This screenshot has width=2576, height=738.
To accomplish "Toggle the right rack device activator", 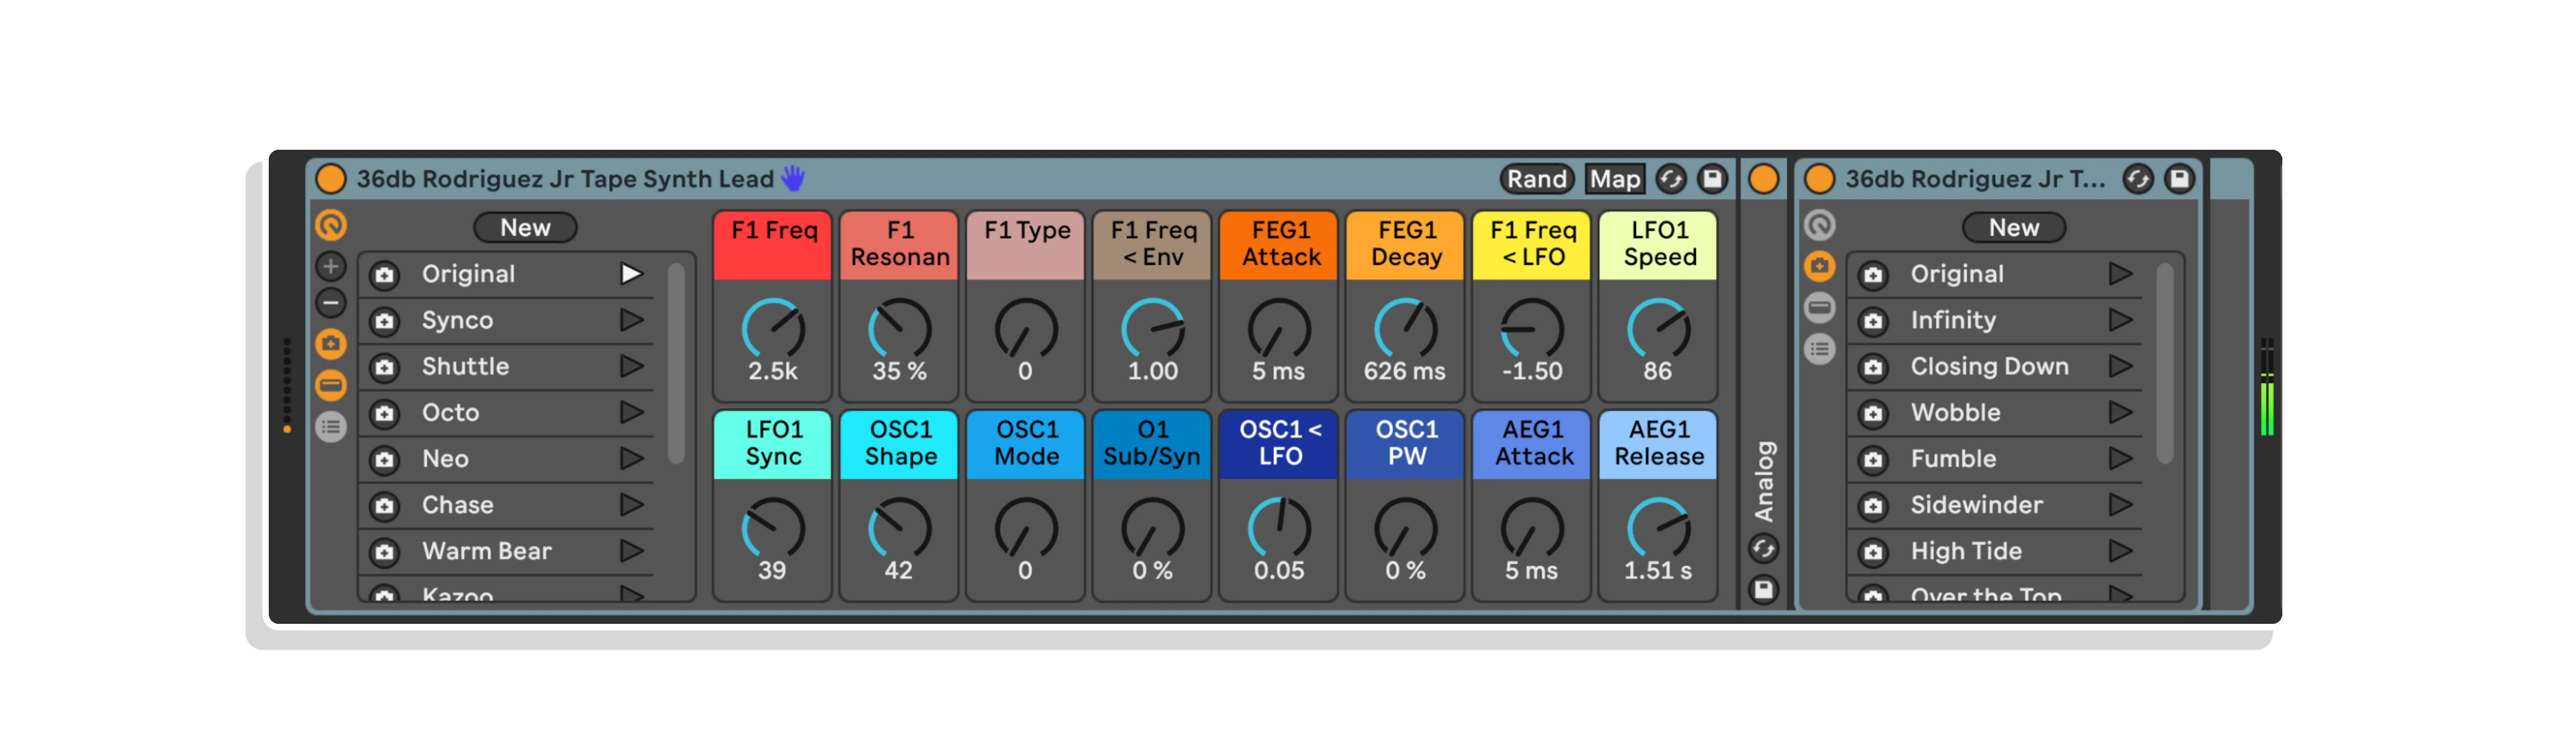I will (1819, 179).
